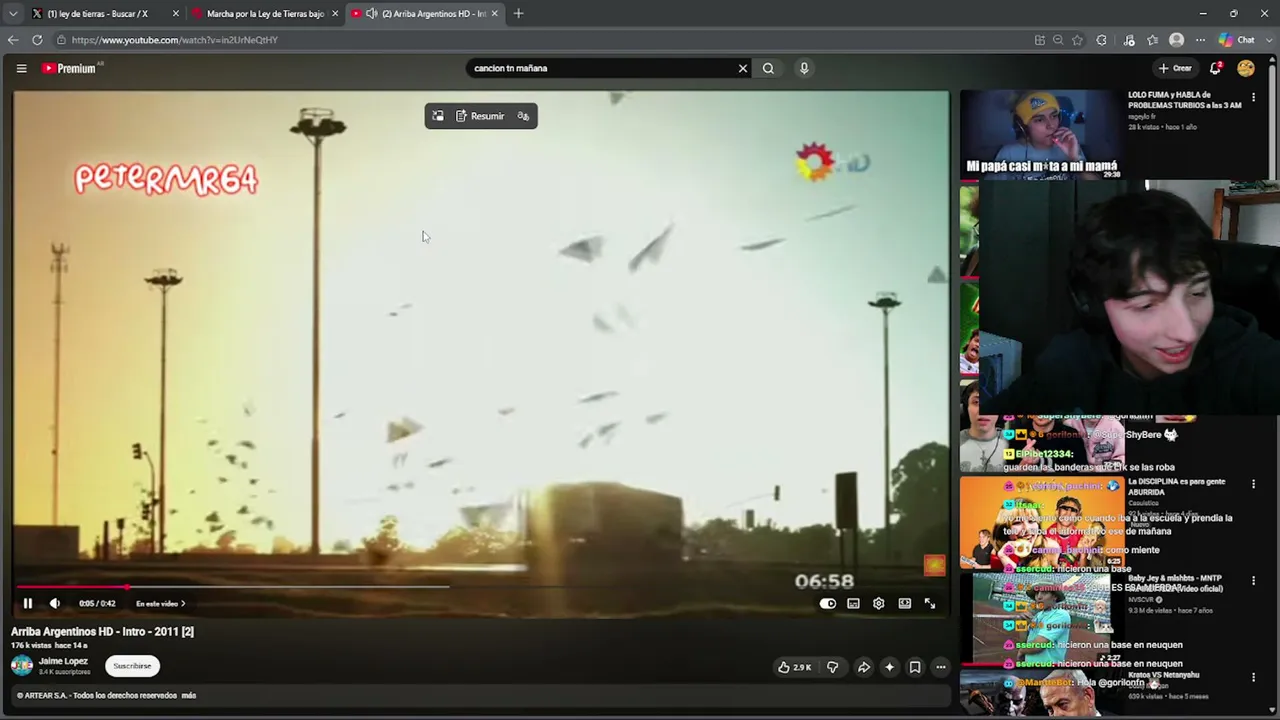Close the 'ley de tierras' tab

point(176,14)
